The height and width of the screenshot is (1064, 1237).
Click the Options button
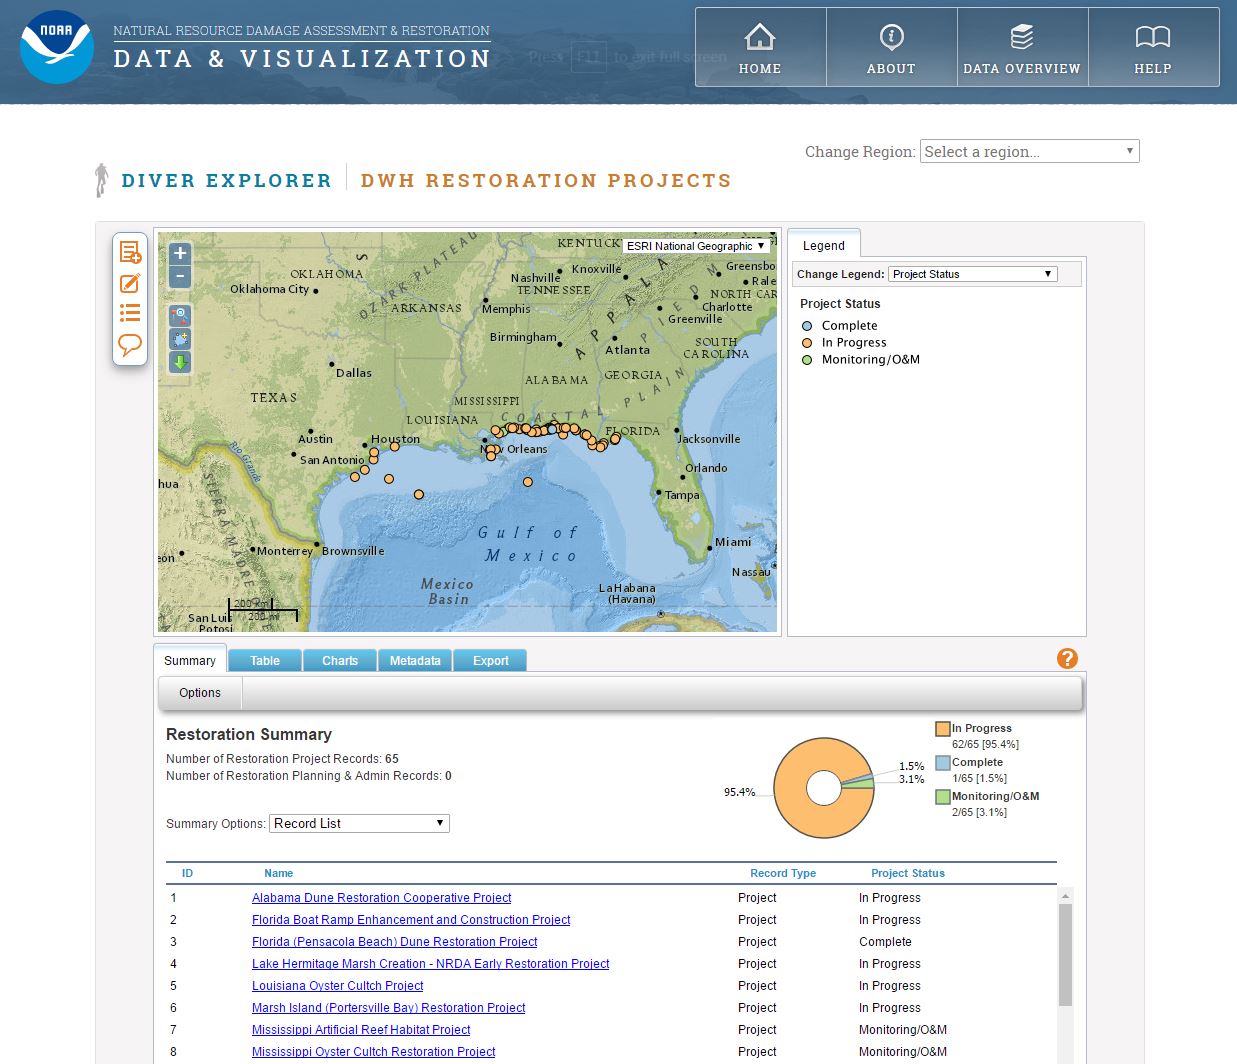tap(200, 693)
